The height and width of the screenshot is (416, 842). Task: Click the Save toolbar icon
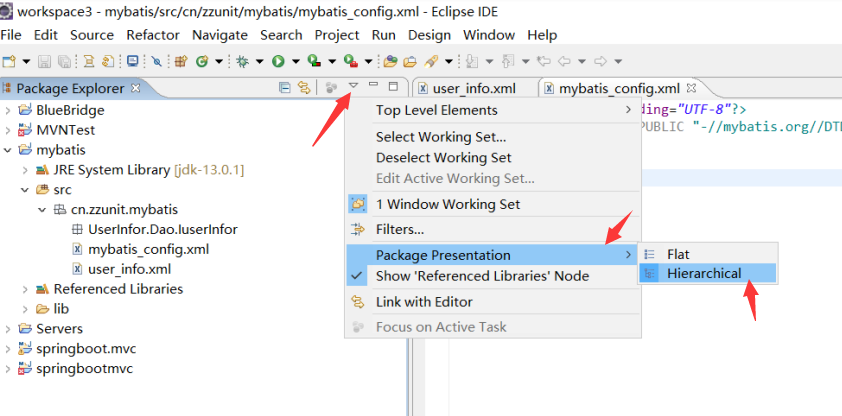(44, 61)
